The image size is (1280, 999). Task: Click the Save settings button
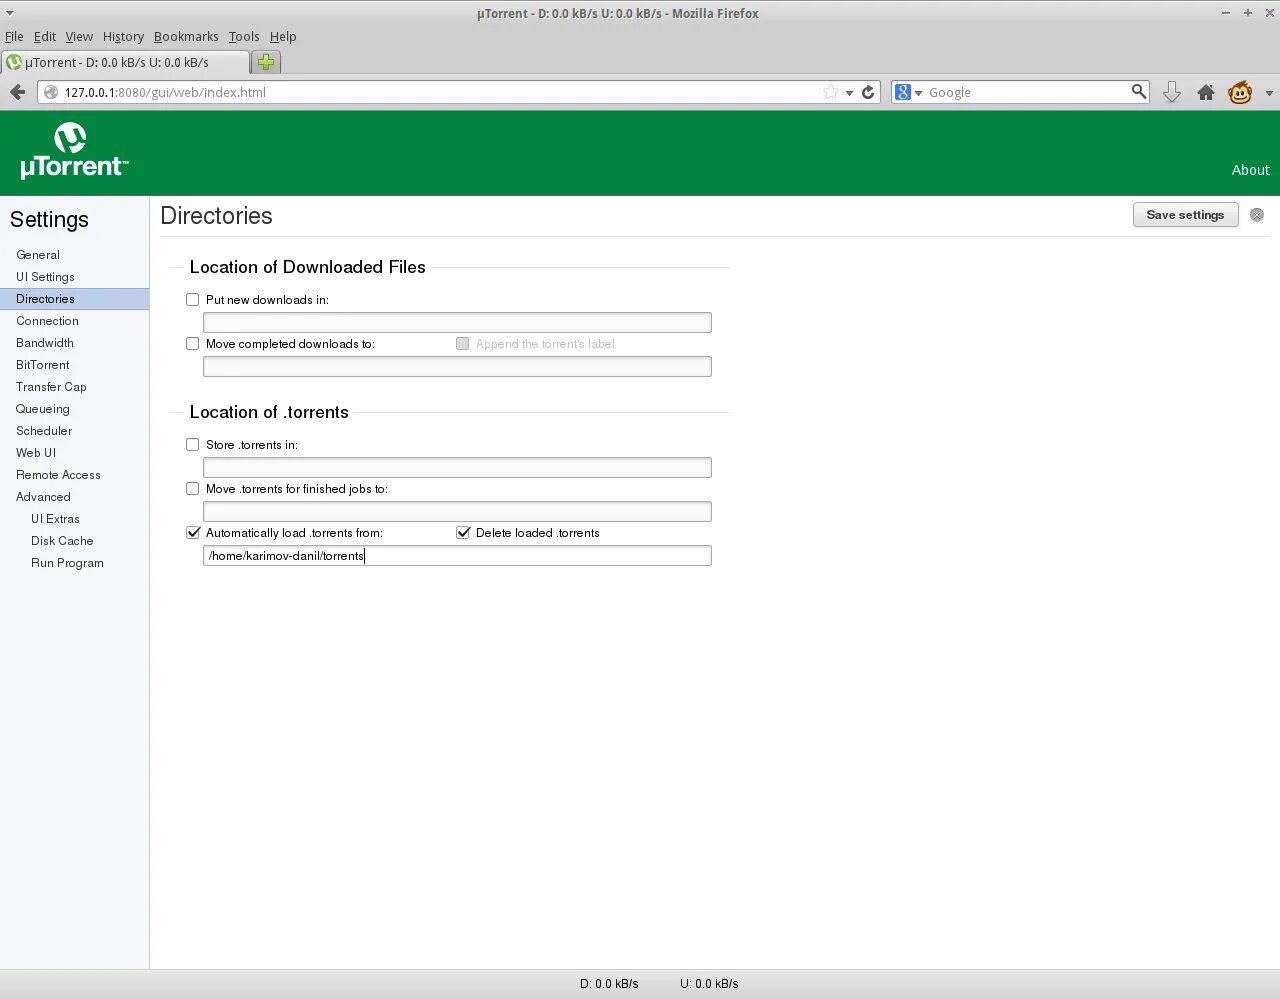(1185, 215)
